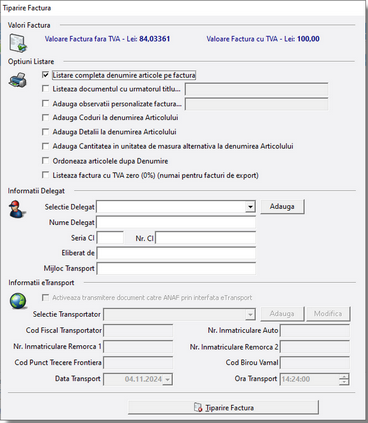368x423 pixels.
Task: Click the Cod Fiscal Transportator field
Action: (138, 331)
